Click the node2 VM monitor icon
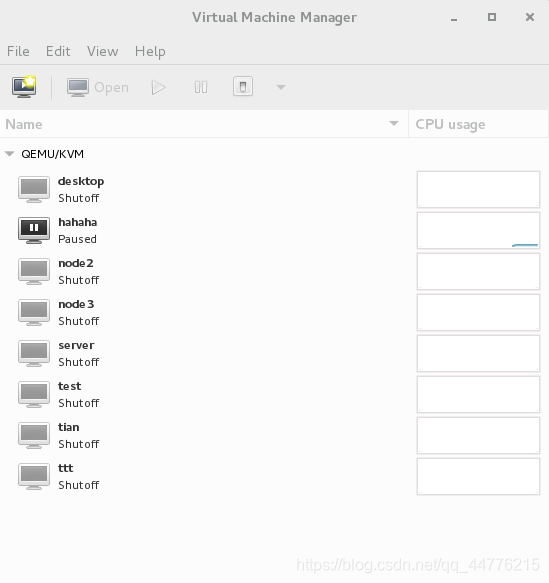 point(34,271)
